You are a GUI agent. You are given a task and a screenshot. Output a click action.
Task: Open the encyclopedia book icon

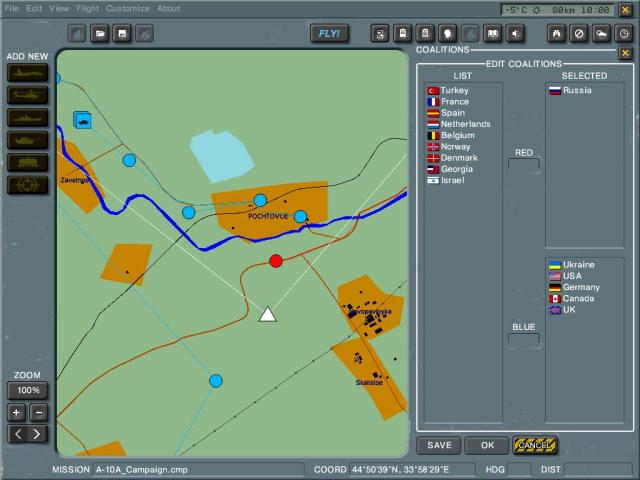point(493,33)
